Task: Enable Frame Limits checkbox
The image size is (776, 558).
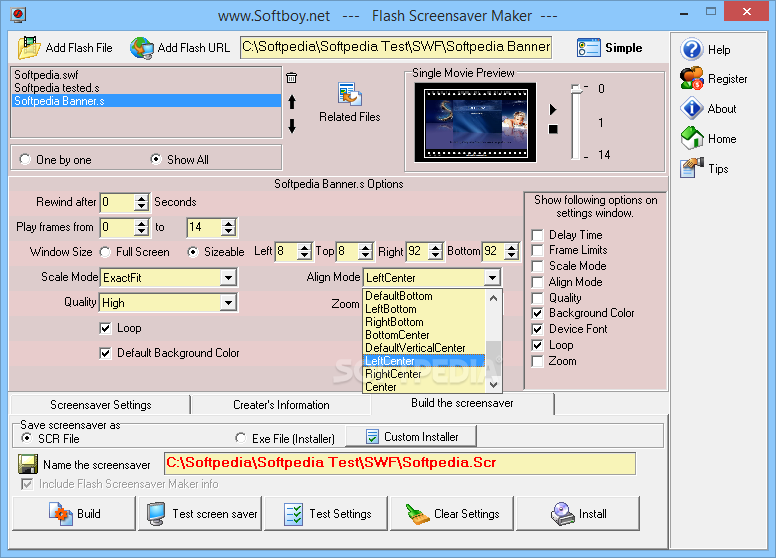Action: pyautogui.click(x=537, y=250)
